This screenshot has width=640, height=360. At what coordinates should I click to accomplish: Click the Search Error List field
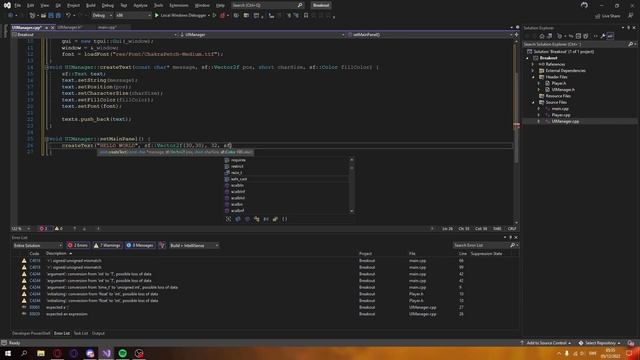[481, 245]
